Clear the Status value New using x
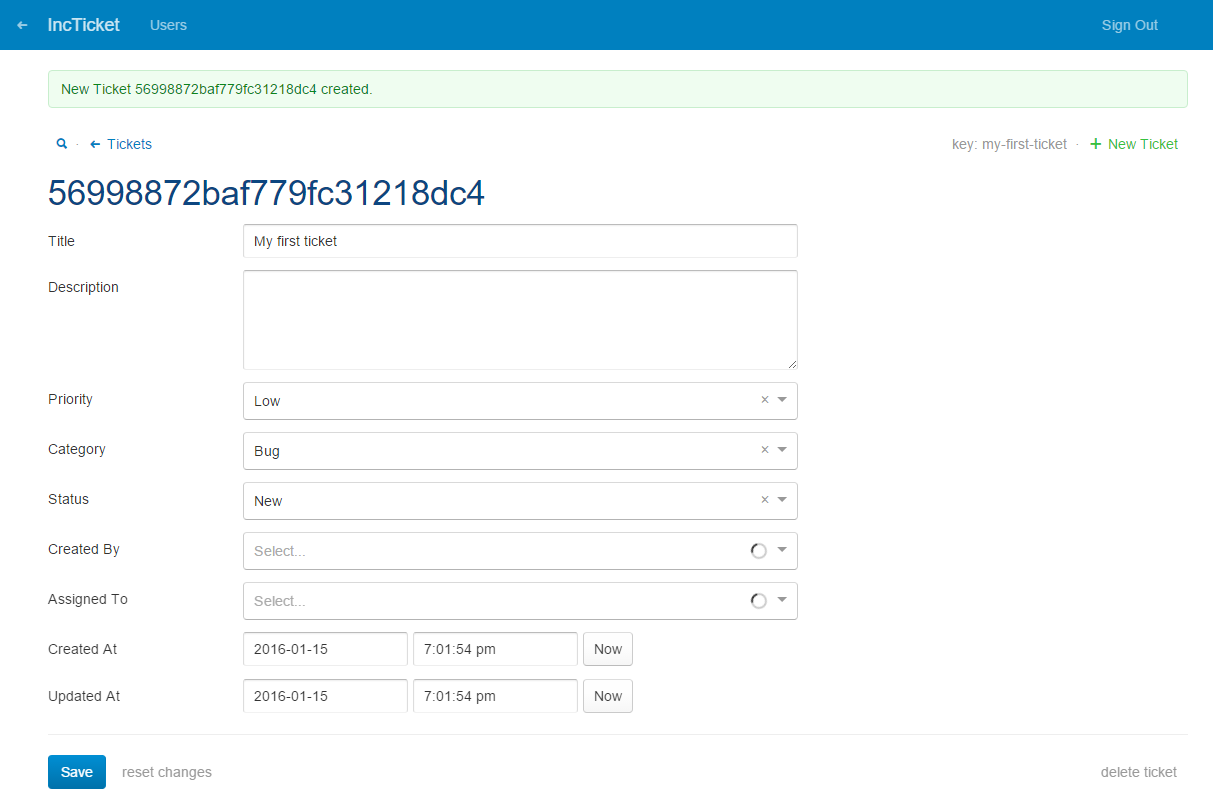1213x808 pixels. [765, 500]
